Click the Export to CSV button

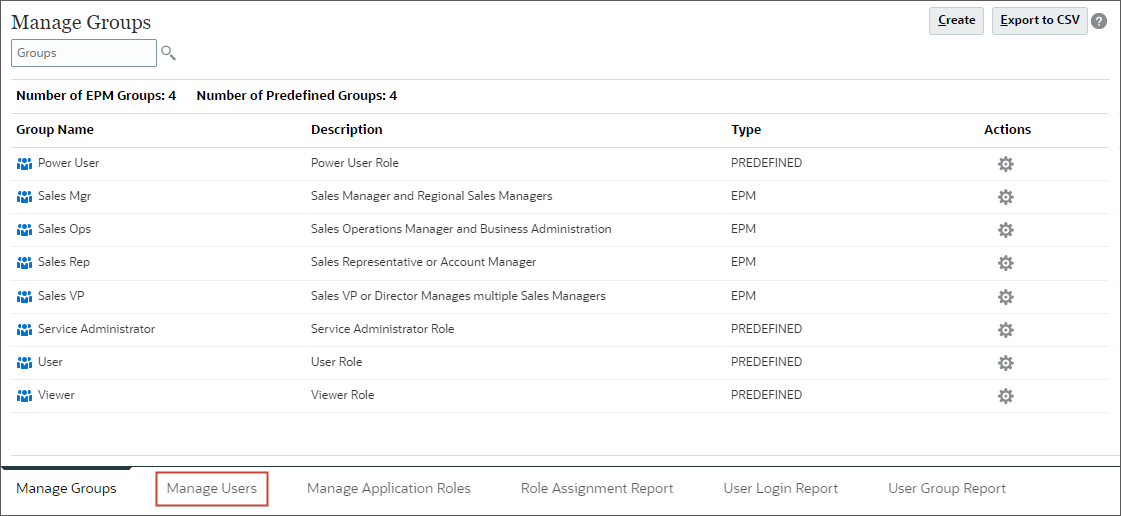(x=1039, y=21)
